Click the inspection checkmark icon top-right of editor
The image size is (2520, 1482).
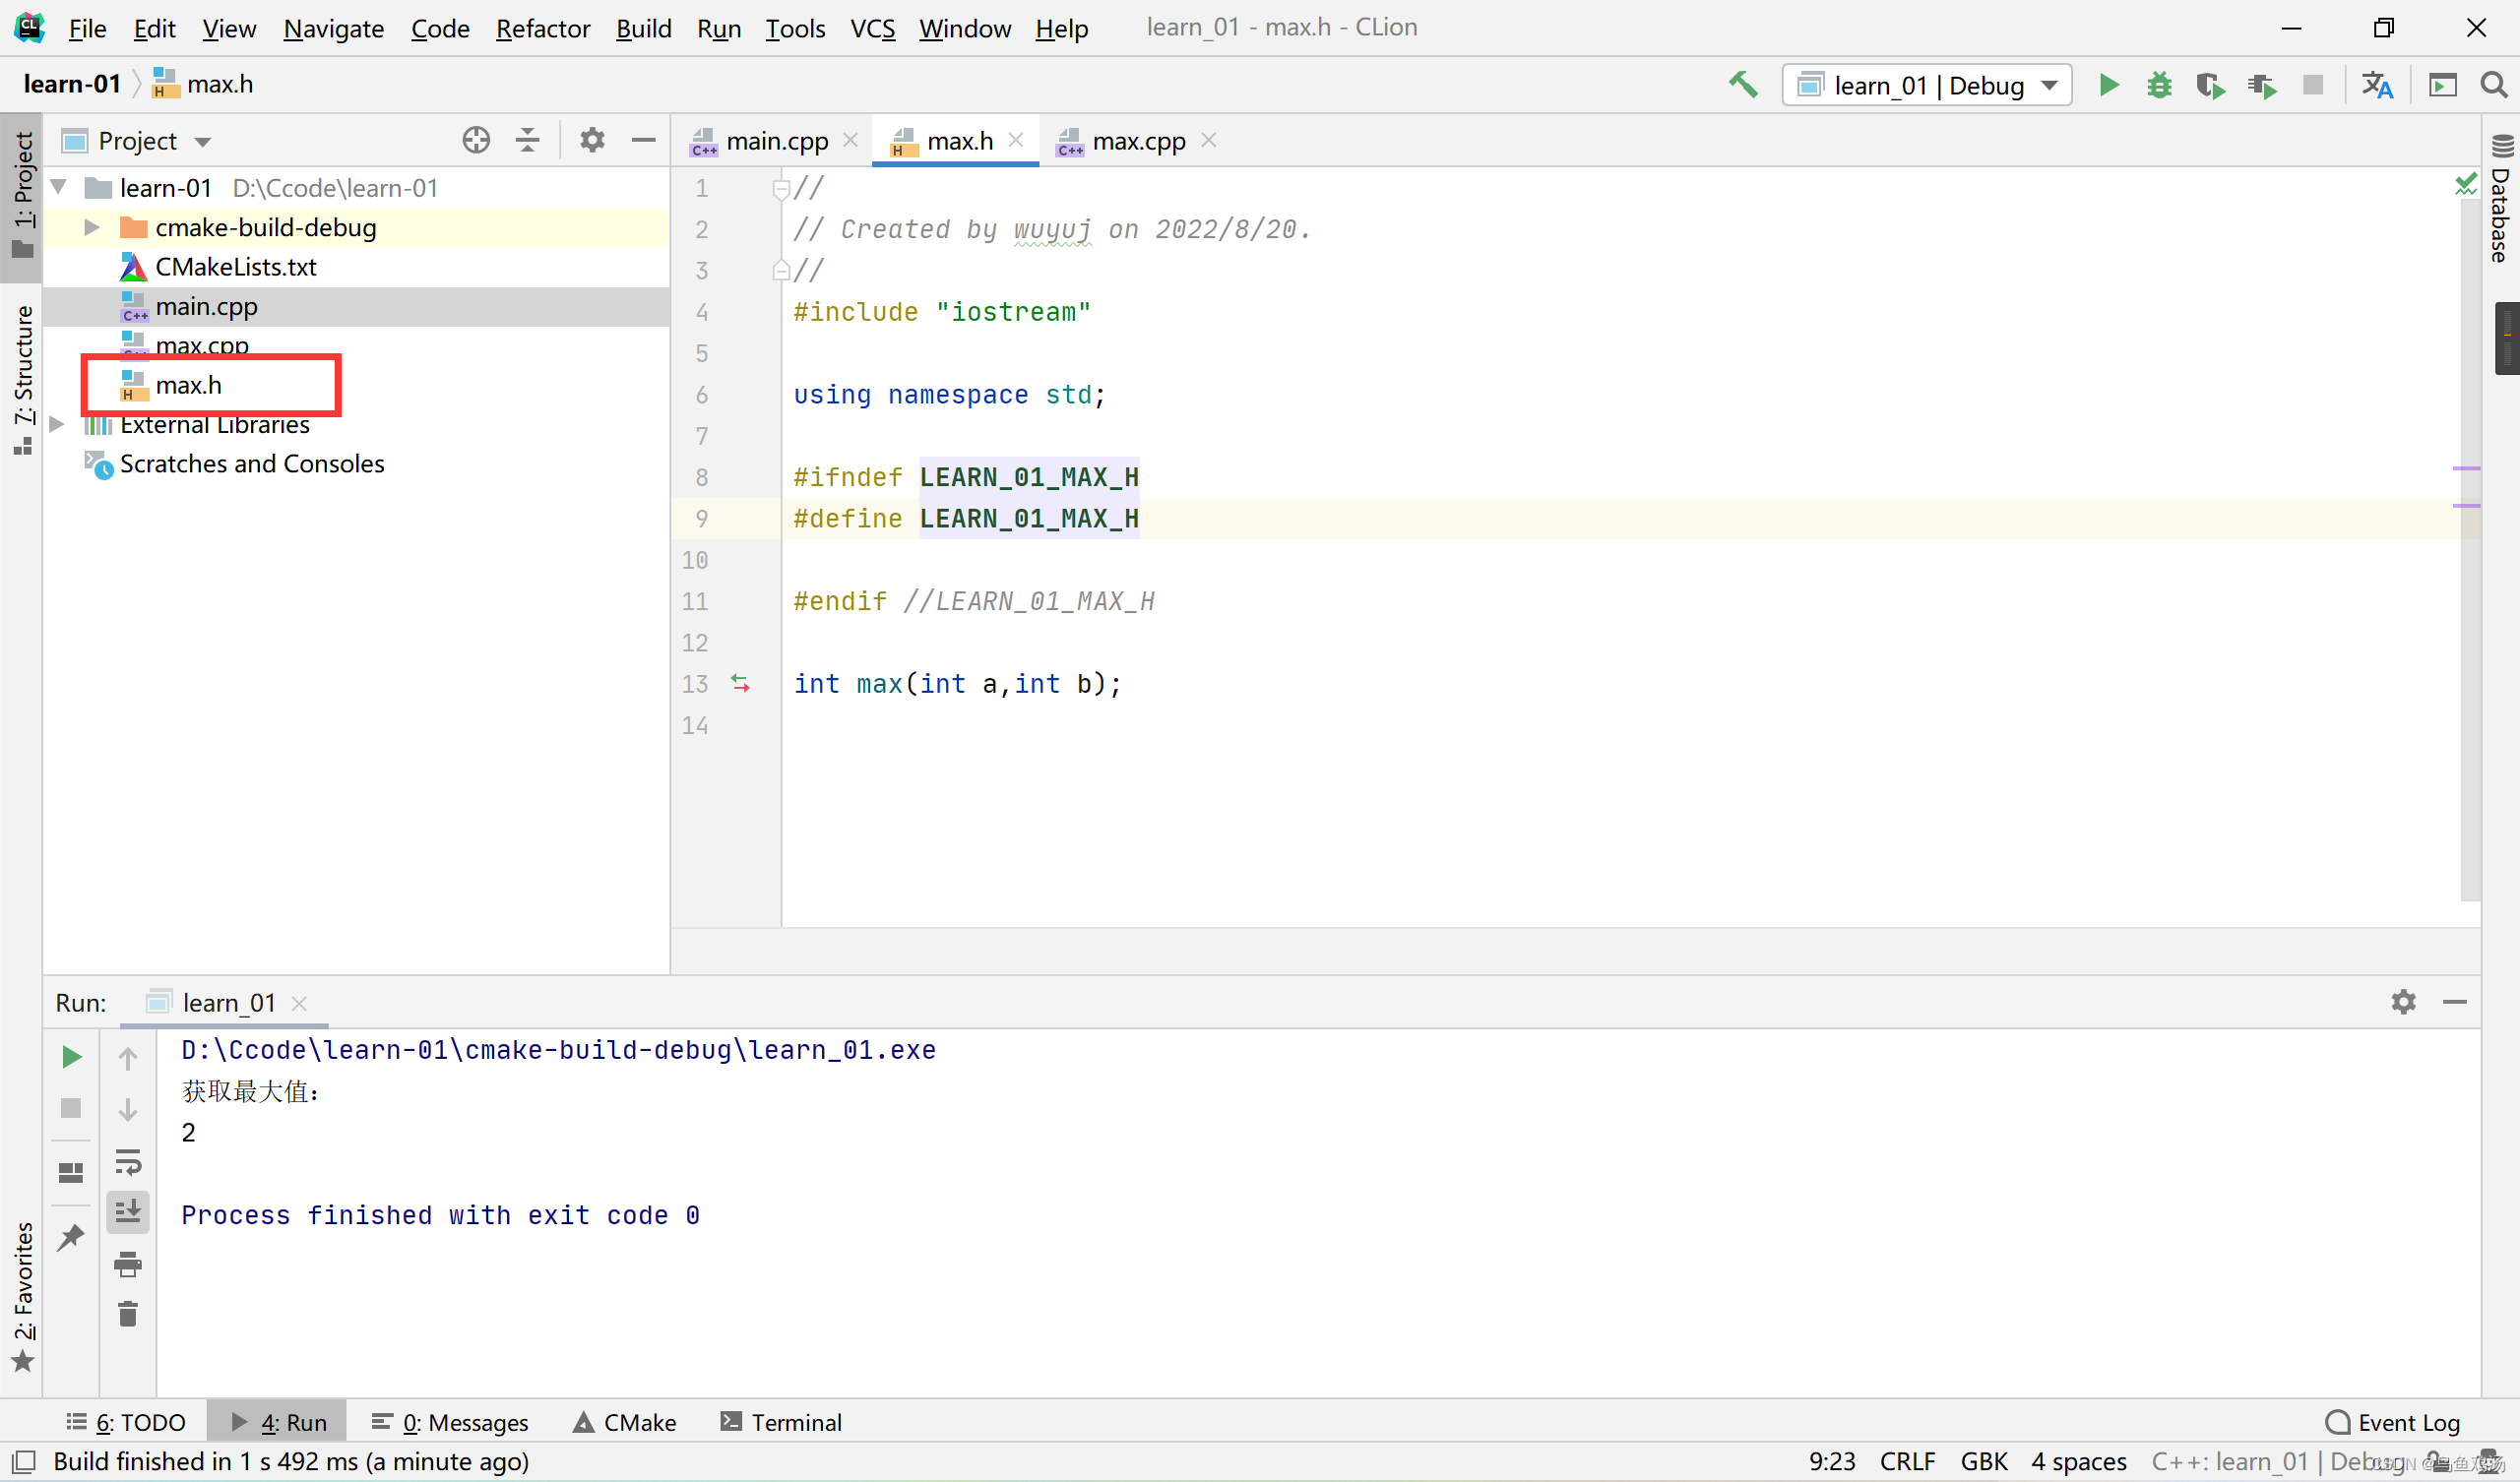click(2466, 183)
